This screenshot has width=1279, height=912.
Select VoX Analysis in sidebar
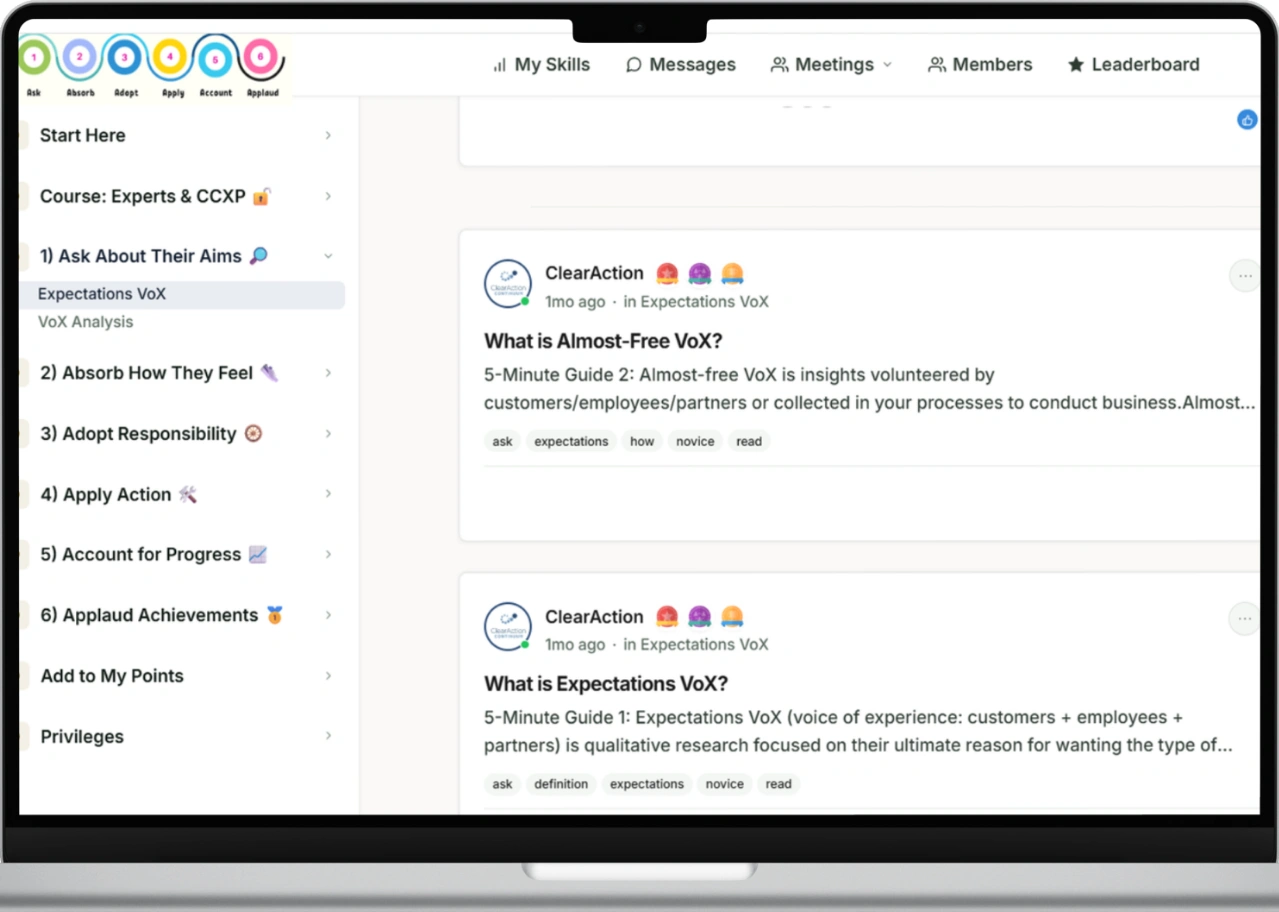[x=85, y=322]
